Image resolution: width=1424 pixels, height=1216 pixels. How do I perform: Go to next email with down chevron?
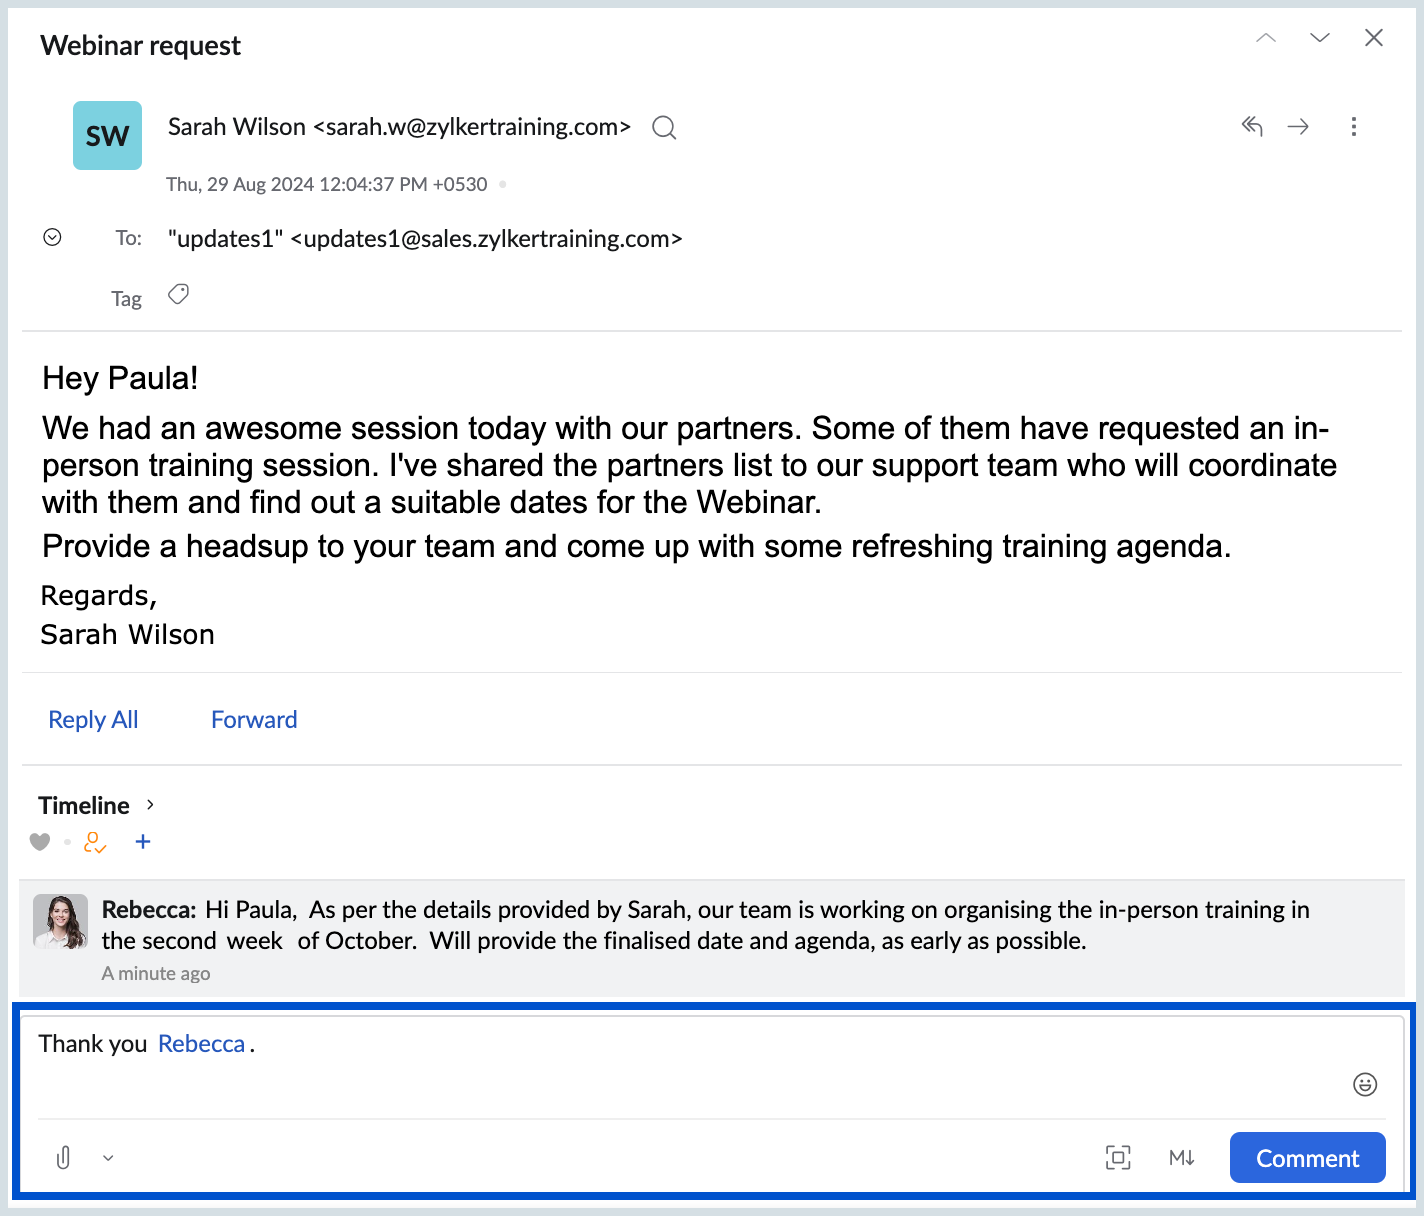pyautogui.click(x=1320, y=38)
